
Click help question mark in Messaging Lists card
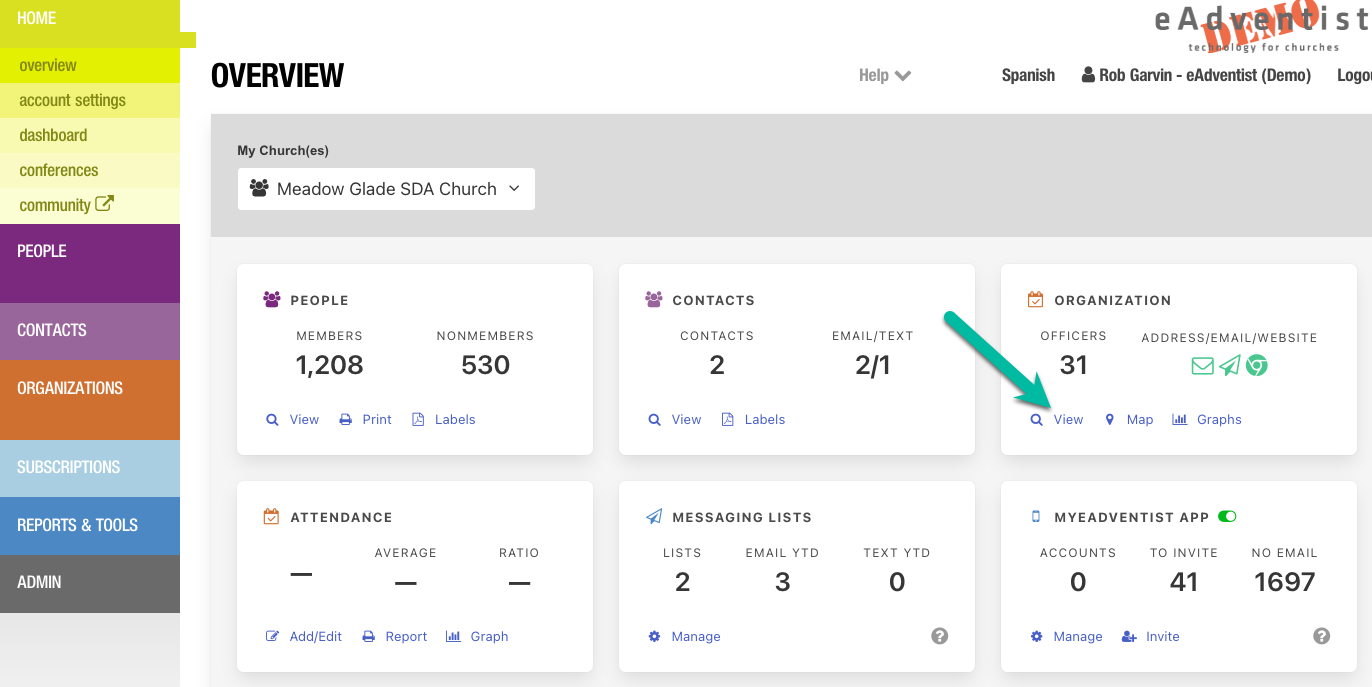[x=939, y=636]
